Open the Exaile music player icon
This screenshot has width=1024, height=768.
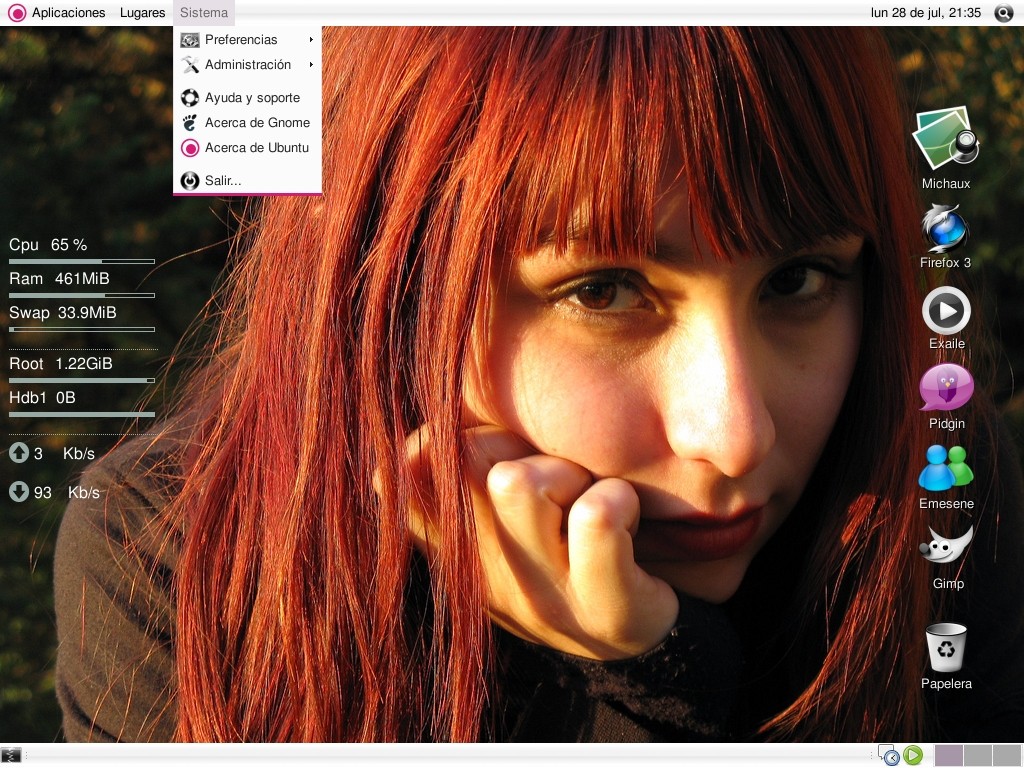click(x=946, y=310)
